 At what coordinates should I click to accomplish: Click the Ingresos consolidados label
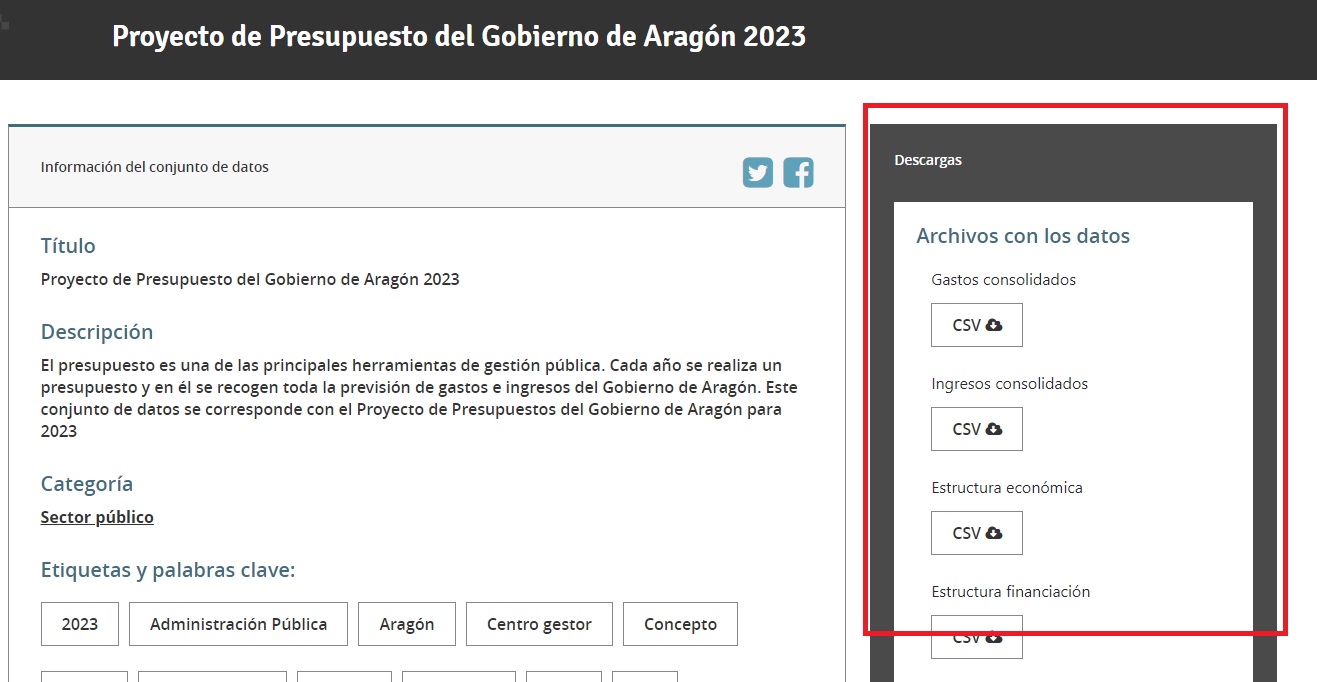point(1009,384)
